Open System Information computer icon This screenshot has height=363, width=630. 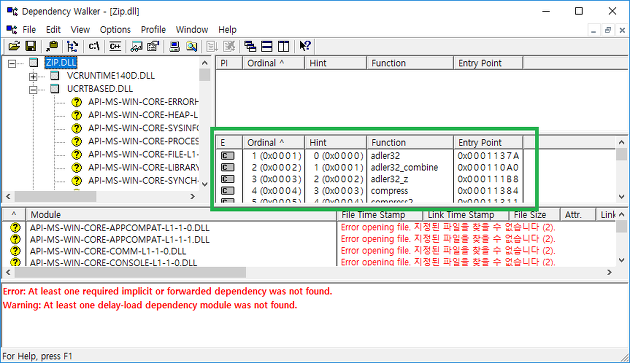[174, 47]
